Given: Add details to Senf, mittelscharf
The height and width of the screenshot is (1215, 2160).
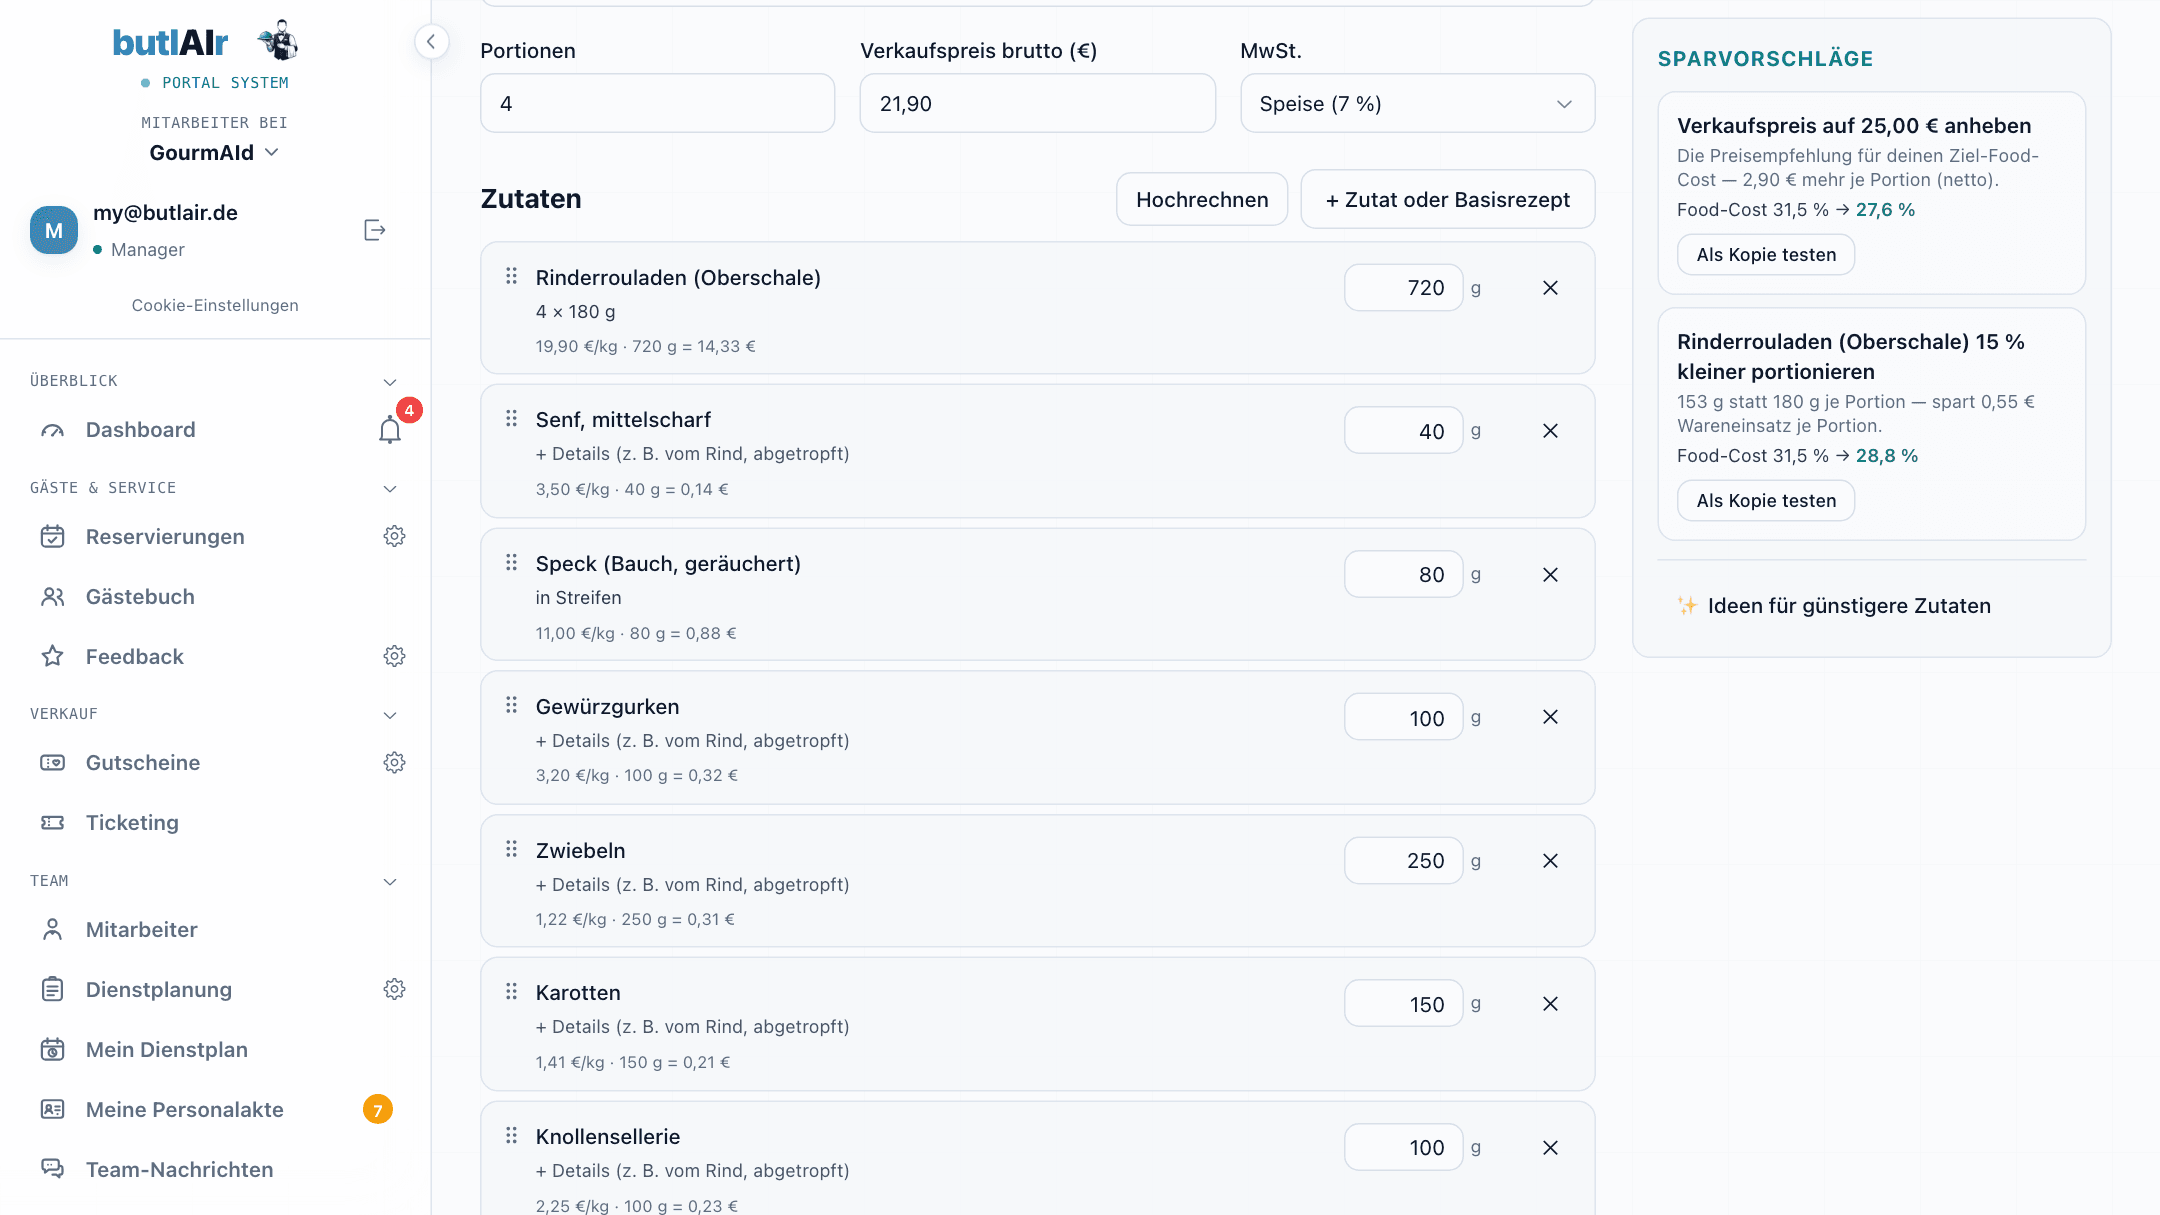Looking at the screenshot, I should pyautogui.click(x=692, y=454).
